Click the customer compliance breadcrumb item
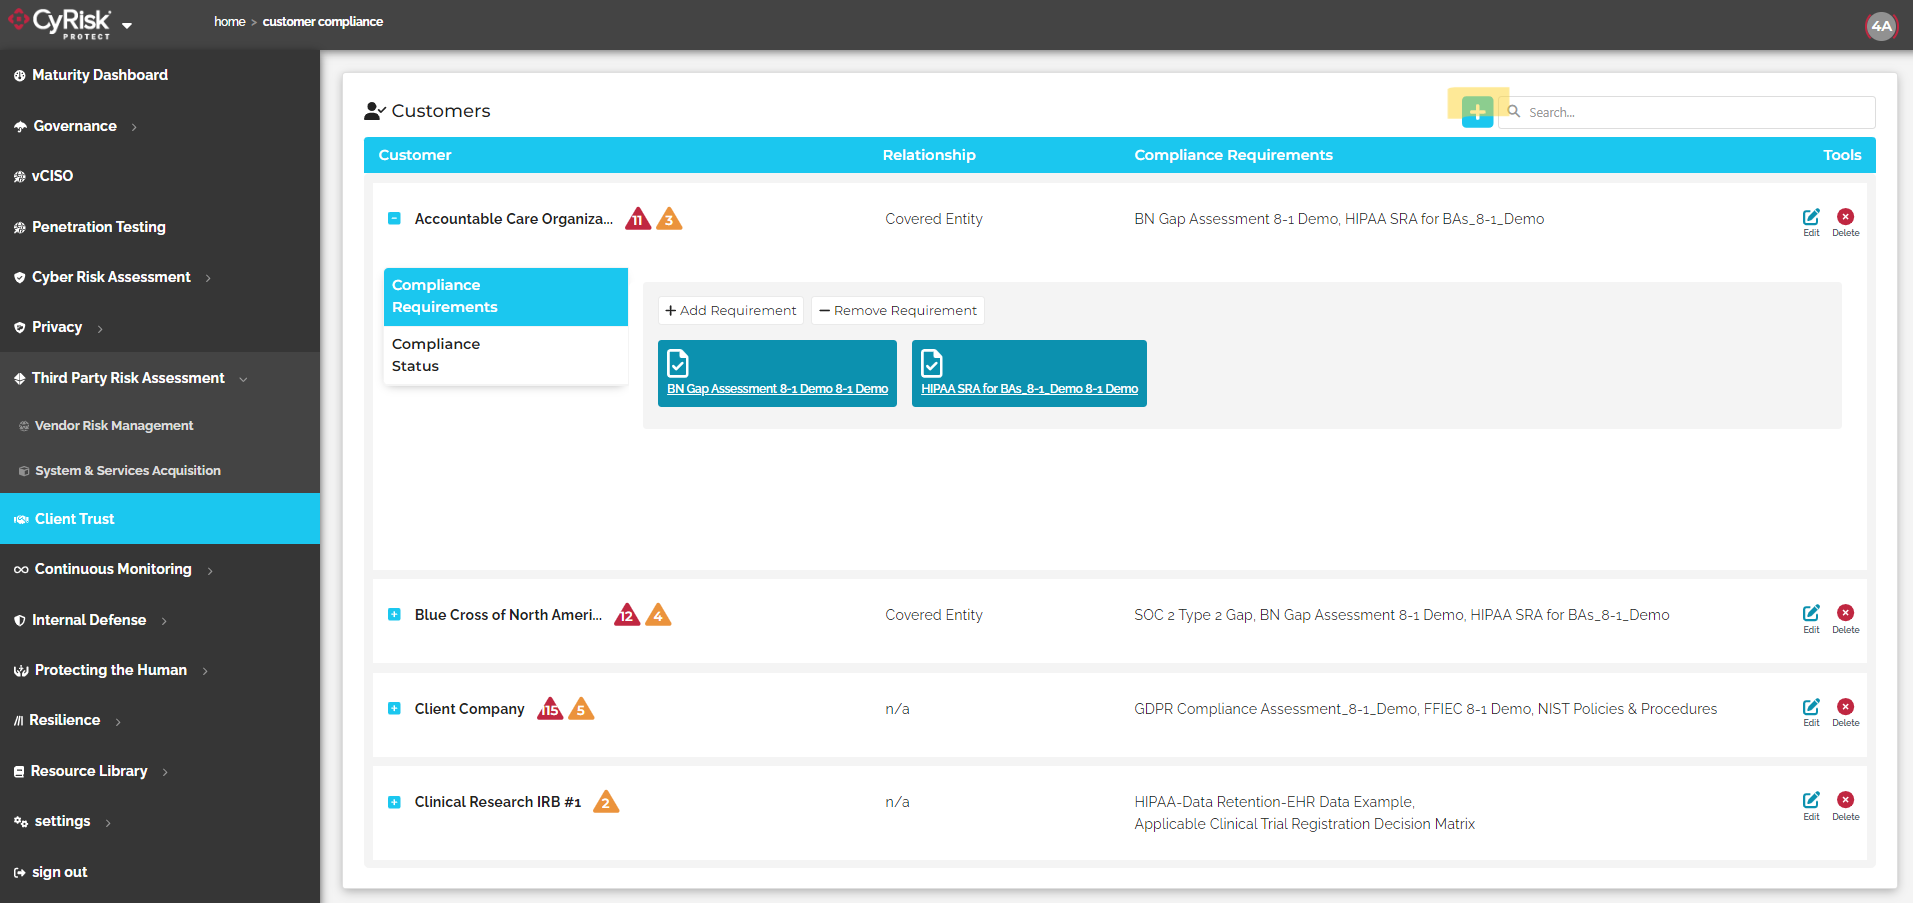Viewport: 1913px width, 903px height. [x=322, y=21]
